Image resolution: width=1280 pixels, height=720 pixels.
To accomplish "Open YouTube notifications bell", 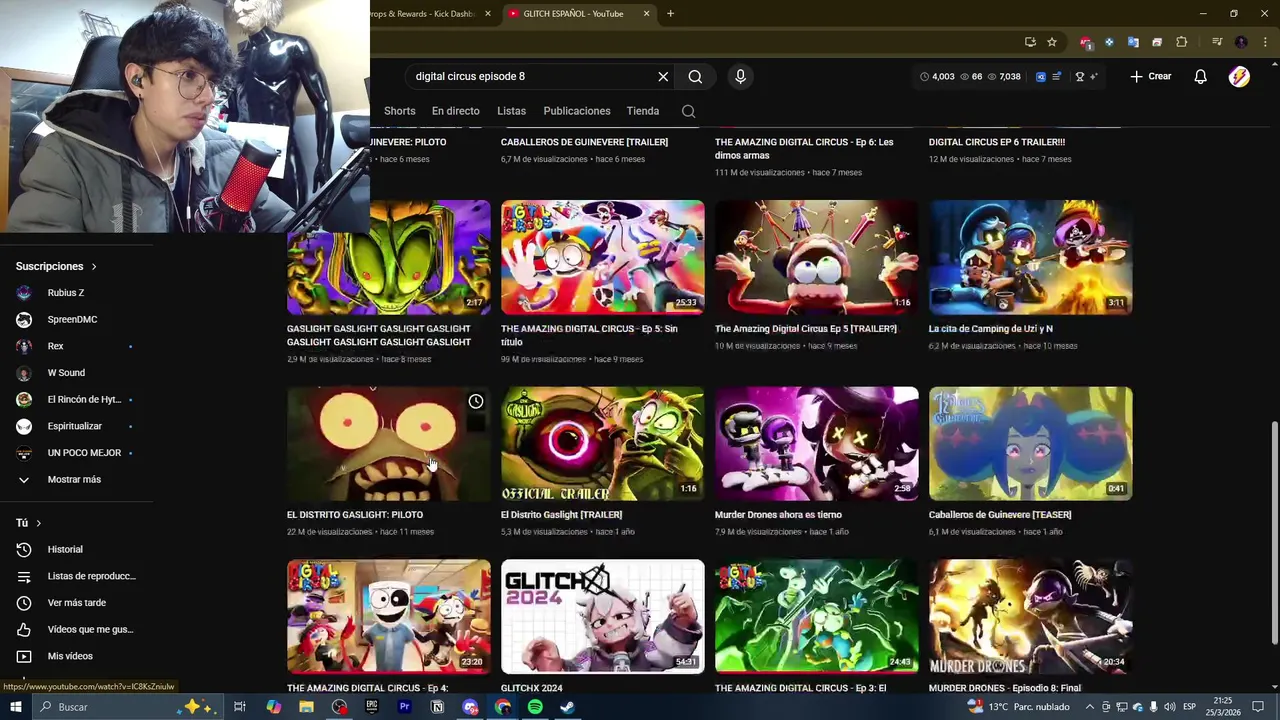I will [x=1200, y=76].
